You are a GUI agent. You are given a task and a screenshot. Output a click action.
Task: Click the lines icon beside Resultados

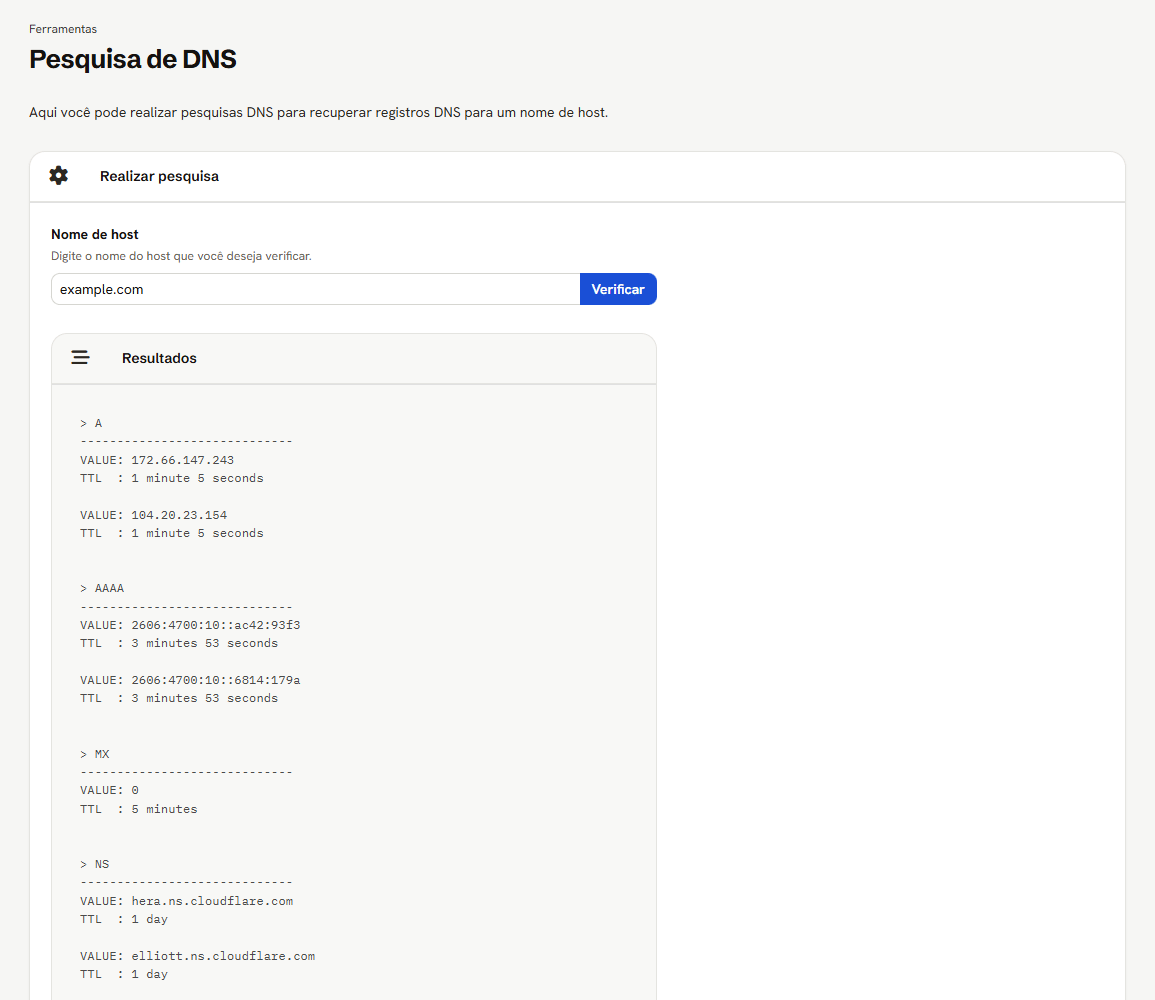pyautogui.click(x=80, y=358)
